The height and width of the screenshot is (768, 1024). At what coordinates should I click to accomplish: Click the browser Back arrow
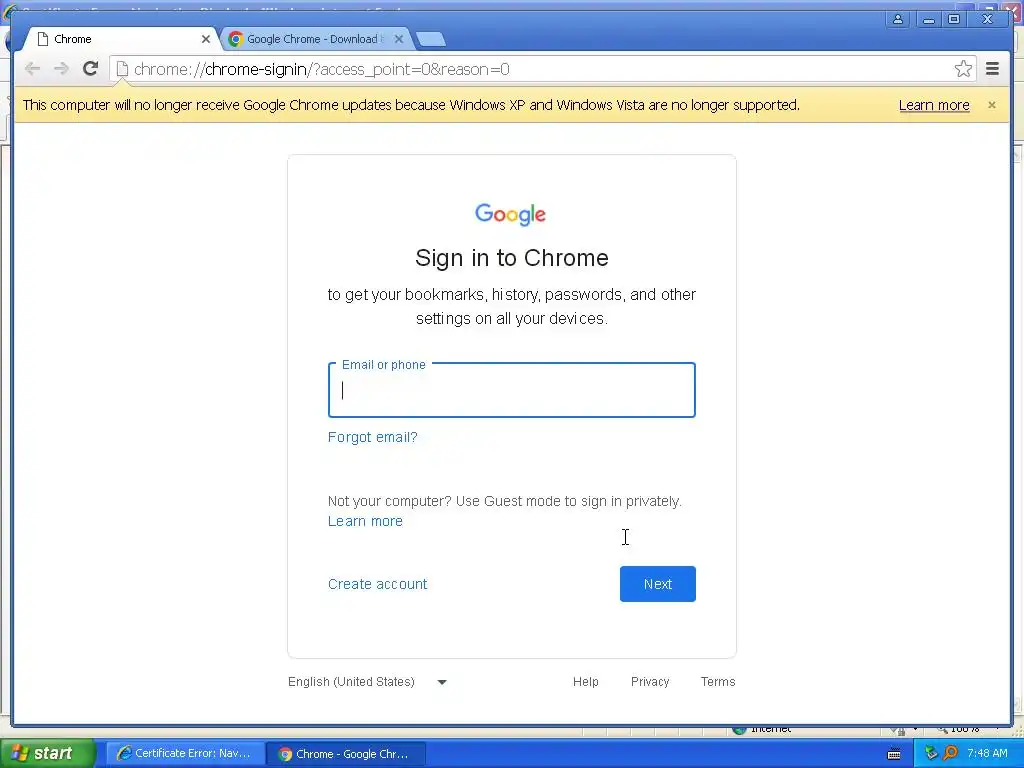point(32,69)
